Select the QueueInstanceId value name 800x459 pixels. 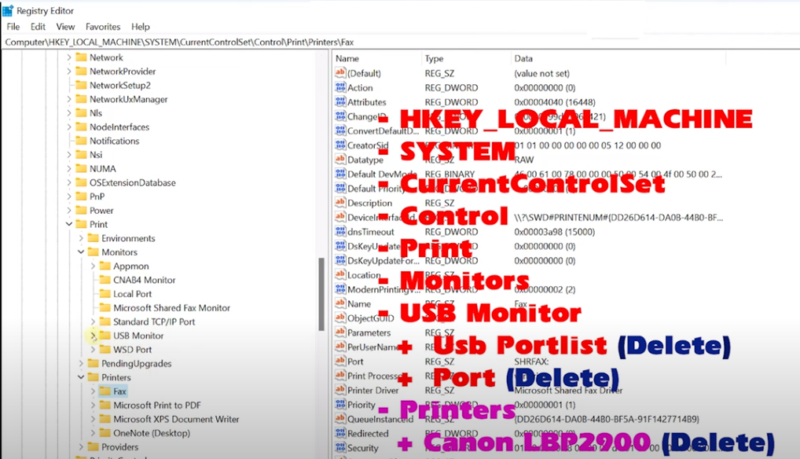coord(380,419)
